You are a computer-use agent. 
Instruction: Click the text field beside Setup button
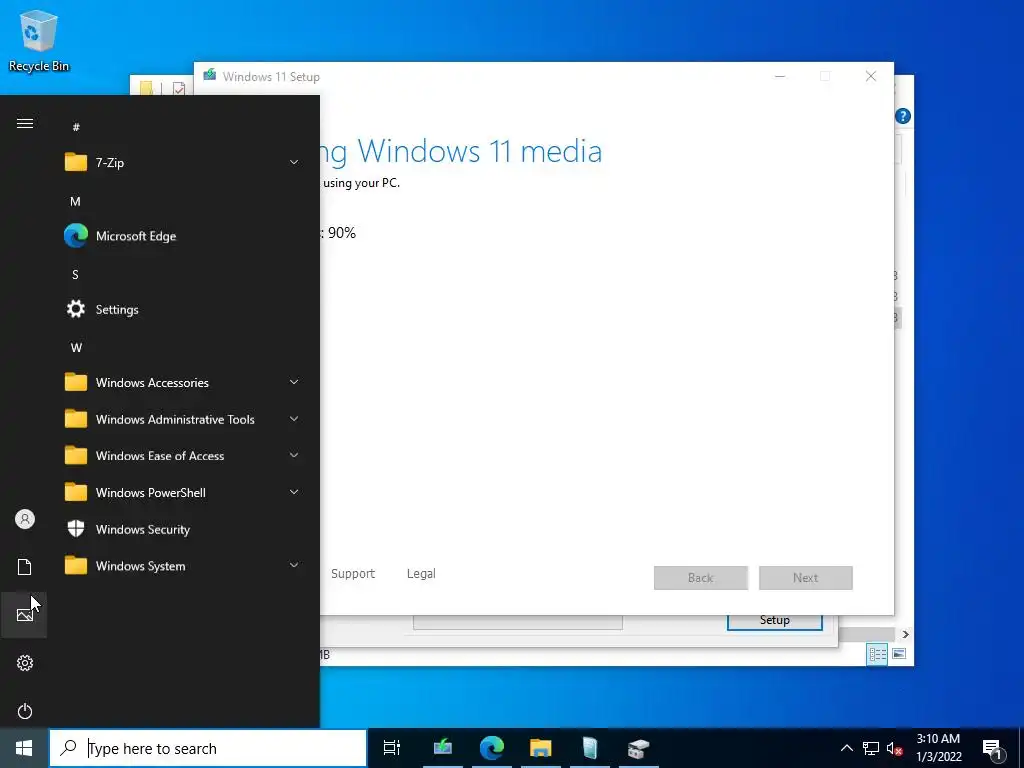[518, 622]
